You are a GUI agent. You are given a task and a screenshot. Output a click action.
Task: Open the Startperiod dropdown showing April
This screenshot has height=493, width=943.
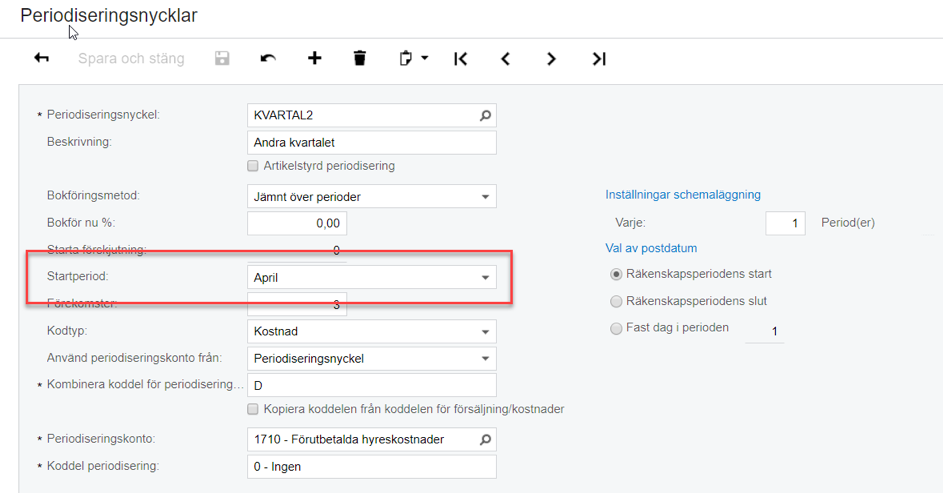[x=485, y=277]
